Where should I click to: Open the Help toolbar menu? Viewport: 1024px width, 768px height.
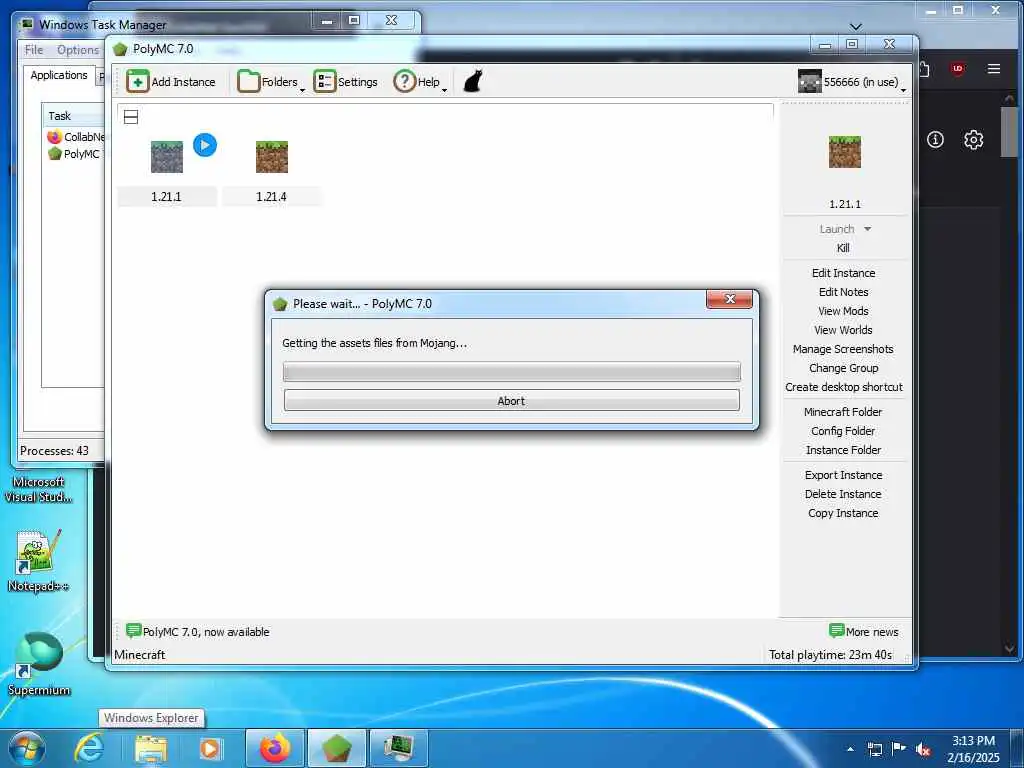[x=417, y=82]
